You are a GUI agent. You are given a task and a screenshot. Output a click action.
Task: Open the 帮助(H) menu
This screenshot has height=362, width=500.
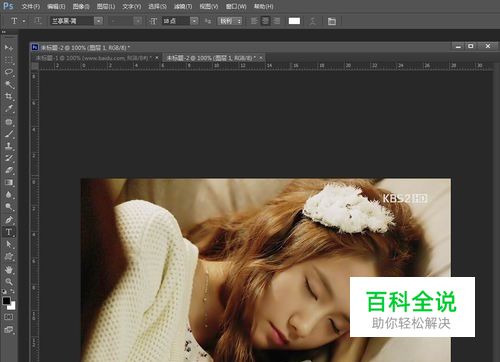[x=263, y=6]
